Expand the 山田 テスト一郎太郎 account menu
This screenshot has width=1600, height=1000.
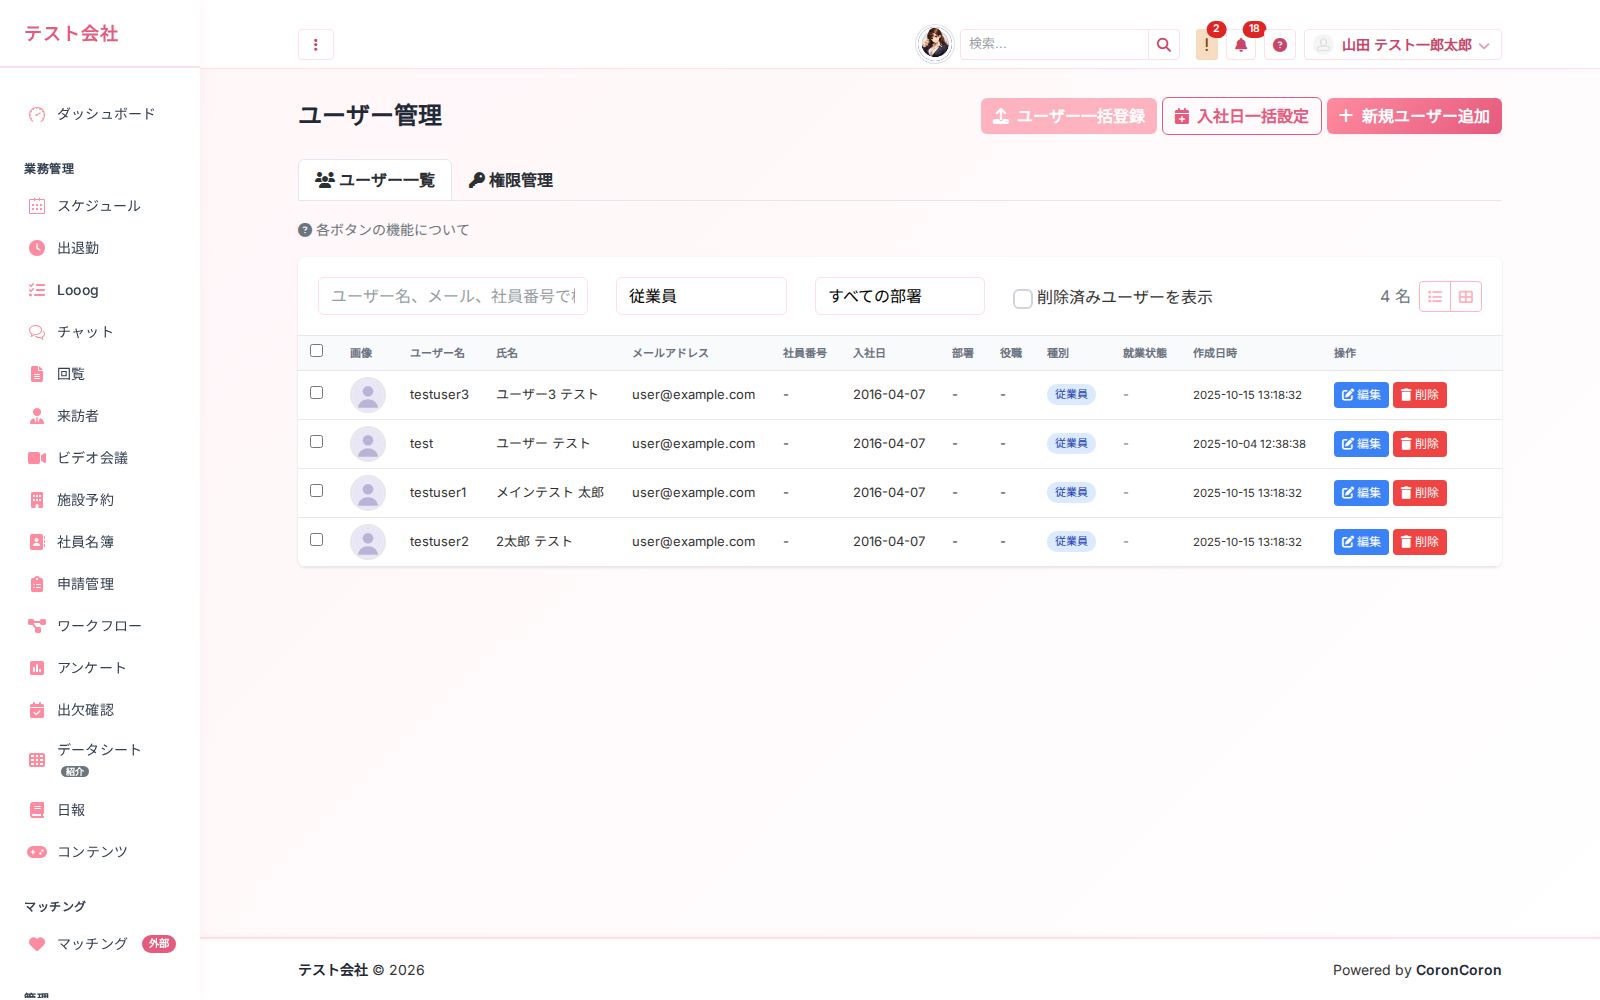(1403, 44)
